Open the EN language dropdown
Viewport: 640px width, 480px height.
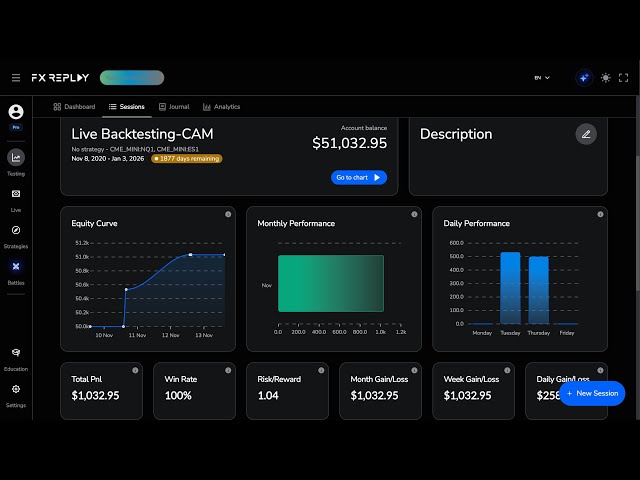542,78
